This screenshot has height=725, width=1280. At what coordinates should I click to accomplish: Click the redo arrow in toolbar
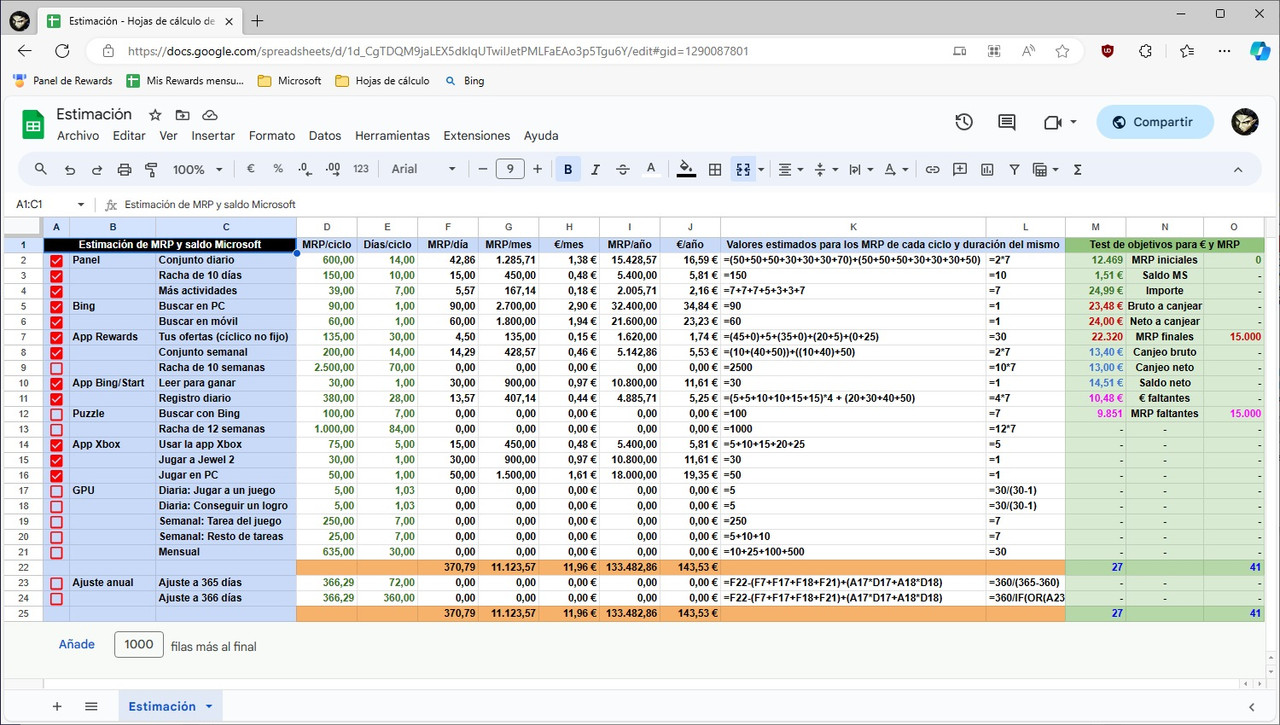(x=97, y=169)
